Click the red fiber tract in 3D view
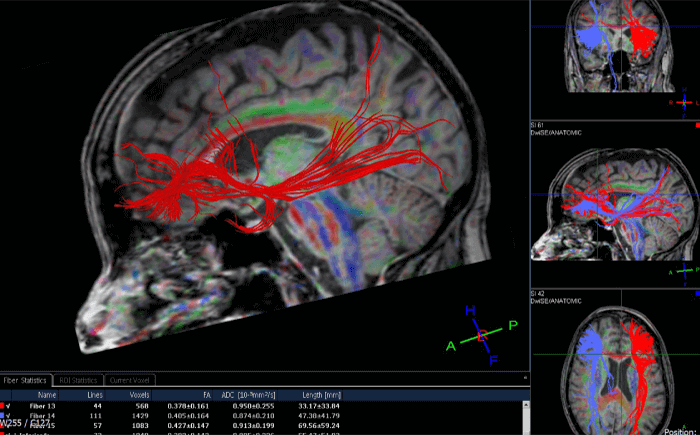700x435 pixels. click(x=200, y=168)
